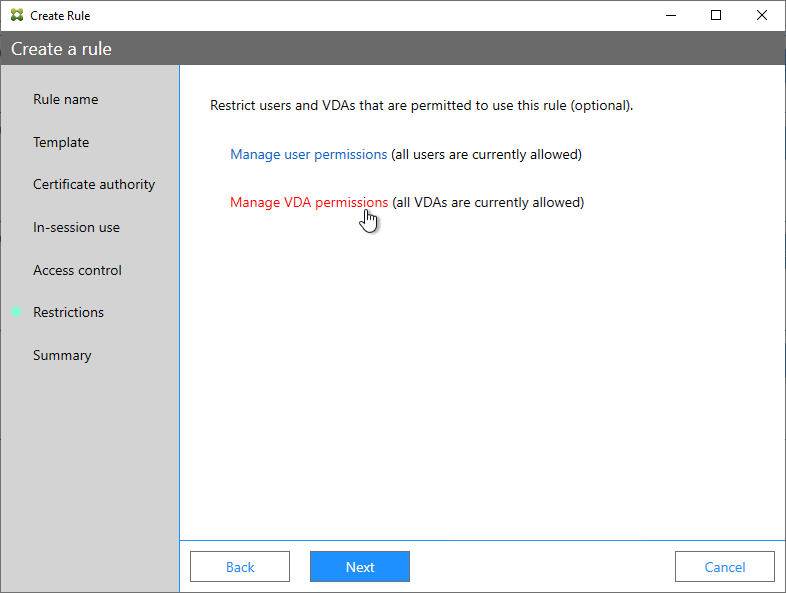Select the Template step in the sidebar
Image resolution: width=786 pixels, height=593 pixels.
61,142
